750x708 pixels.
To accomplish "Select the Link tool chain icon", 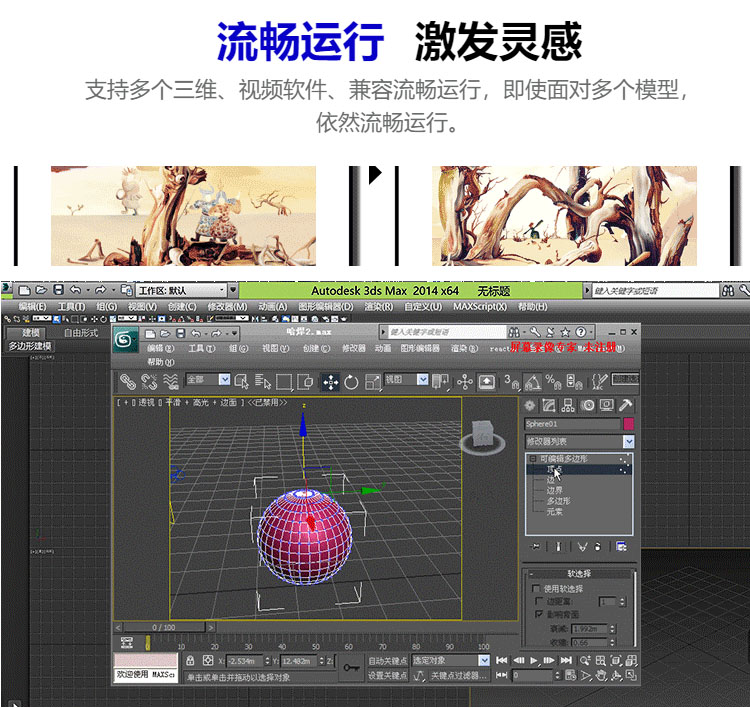I will pyautogui.click(x=127, y=381).
